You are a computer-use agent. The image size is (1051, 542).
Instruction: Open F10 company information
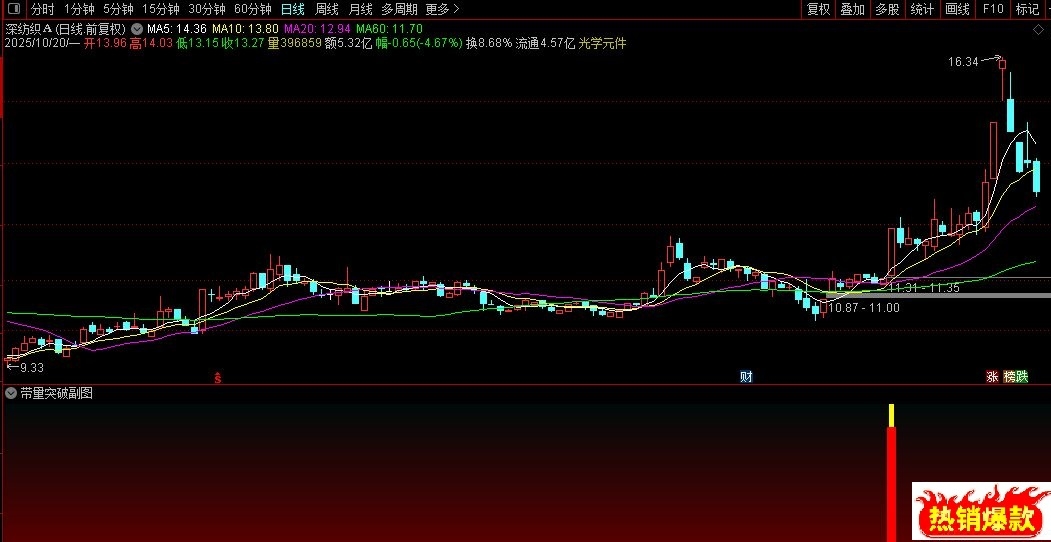pyautogui.click(x=993, y=9)
